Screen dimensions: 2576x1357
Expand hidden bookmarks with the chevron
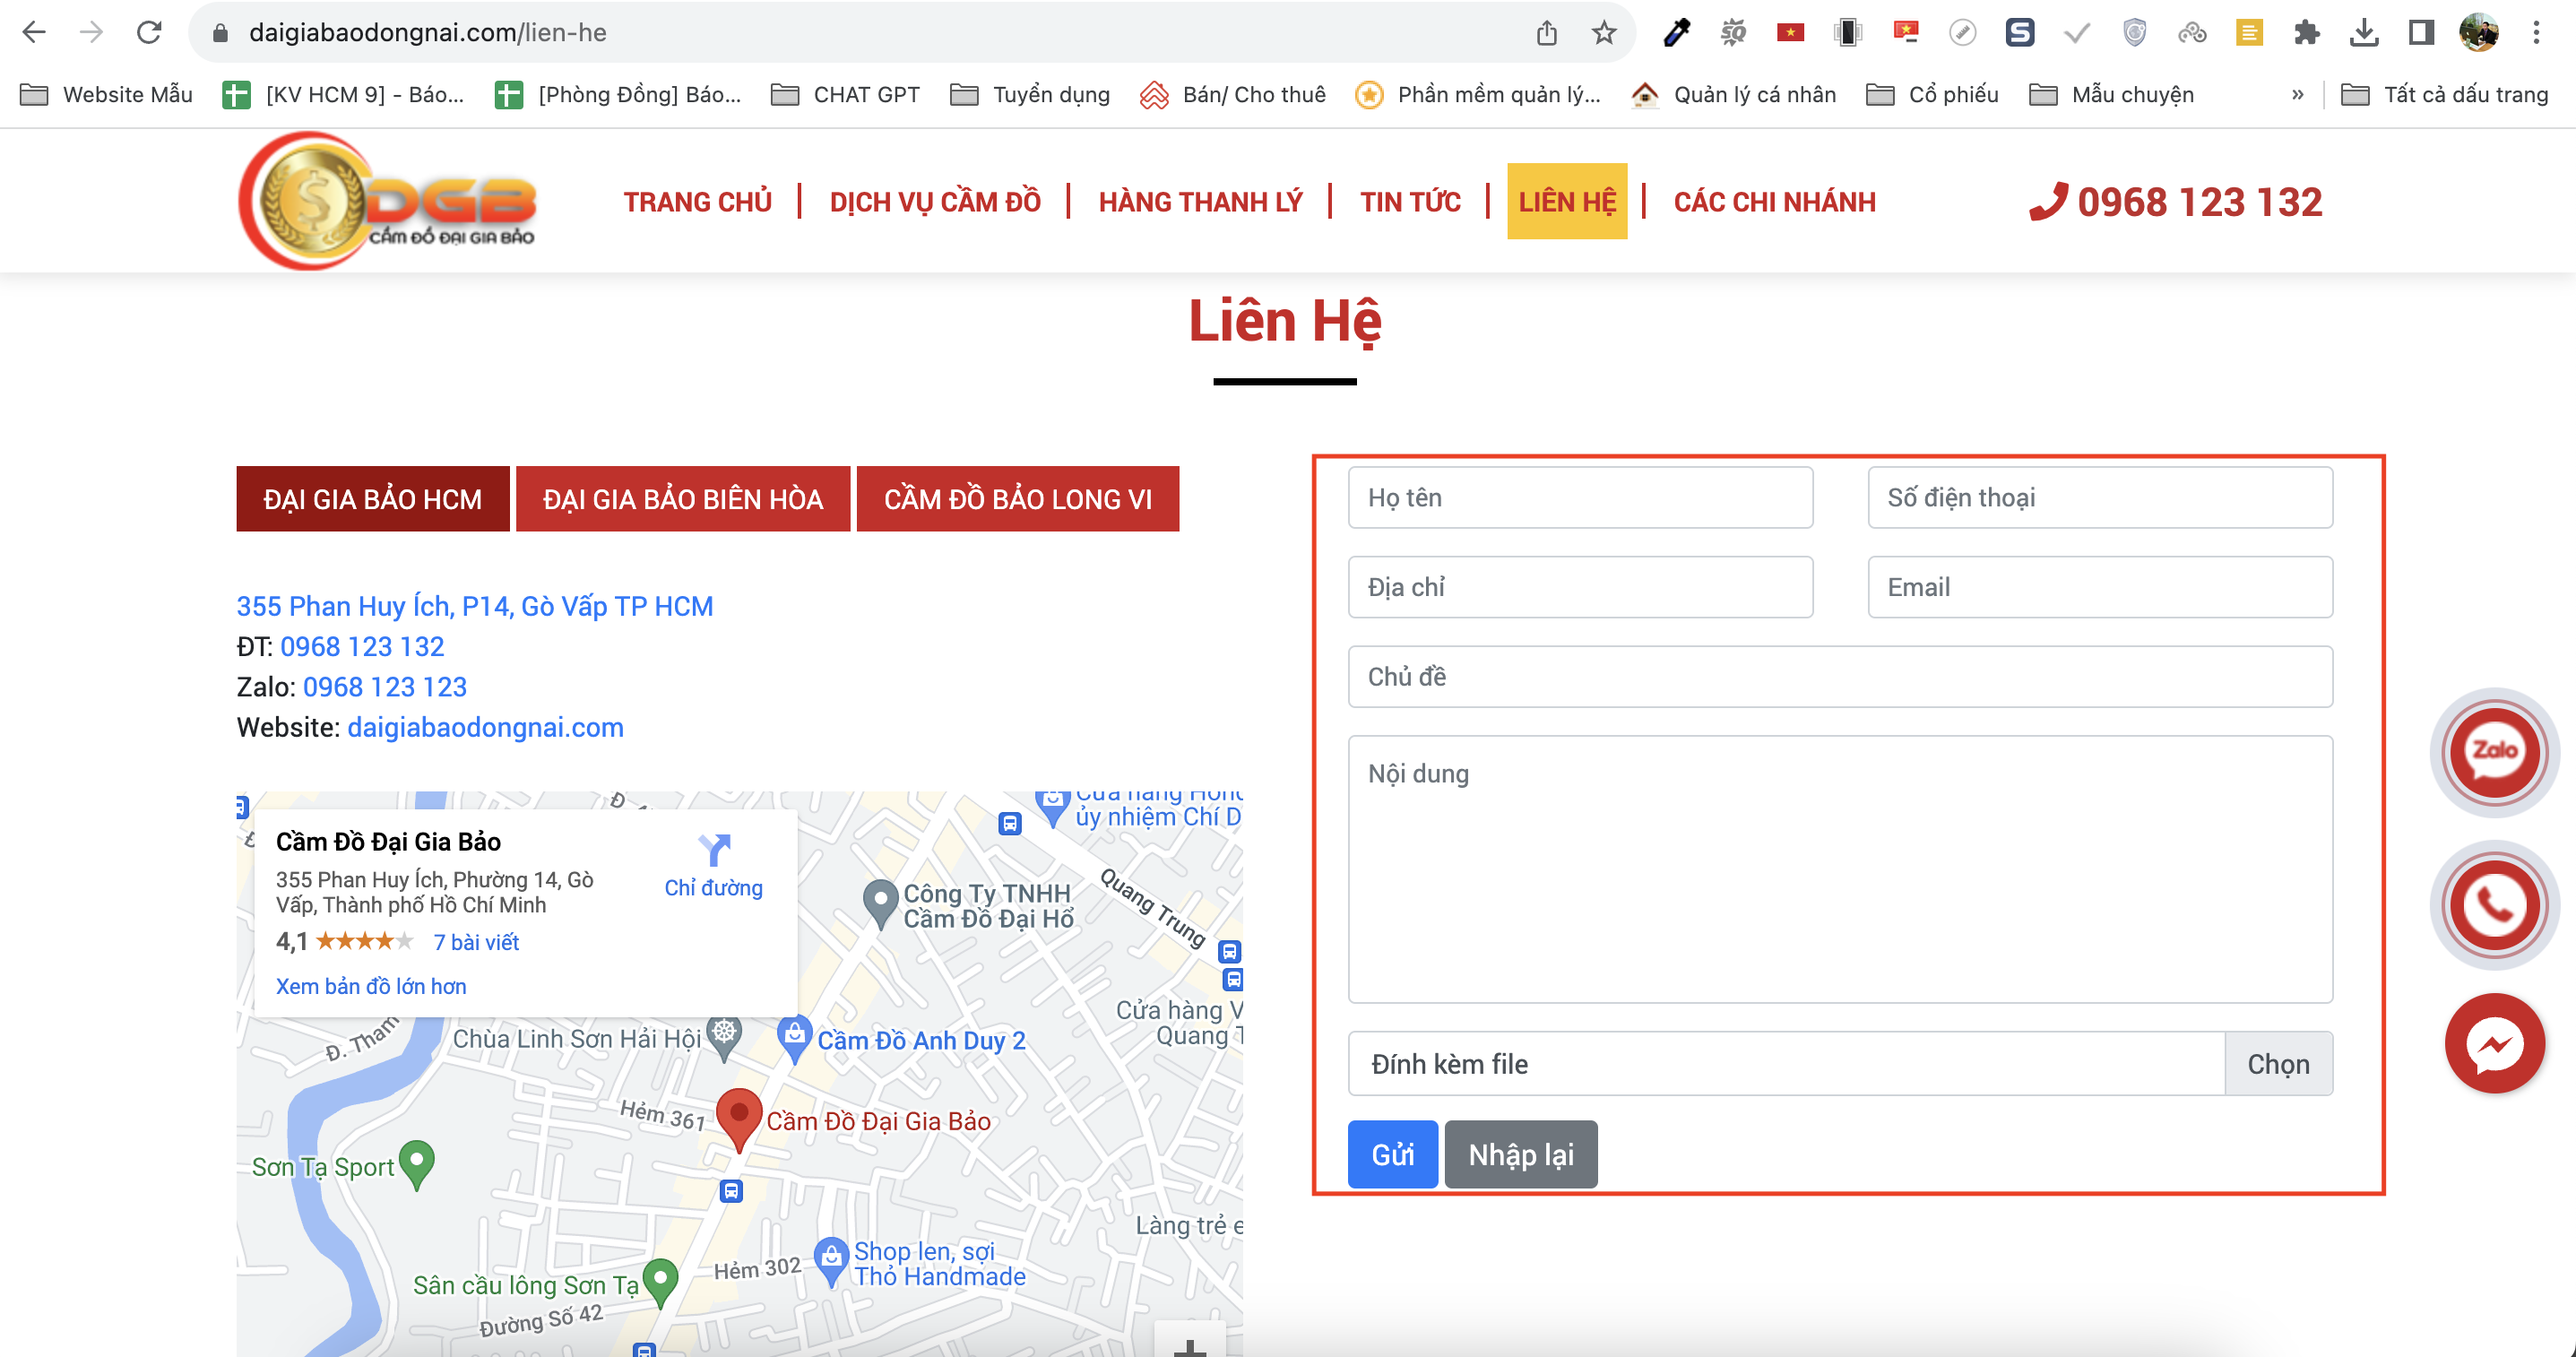click(2297, 93)
